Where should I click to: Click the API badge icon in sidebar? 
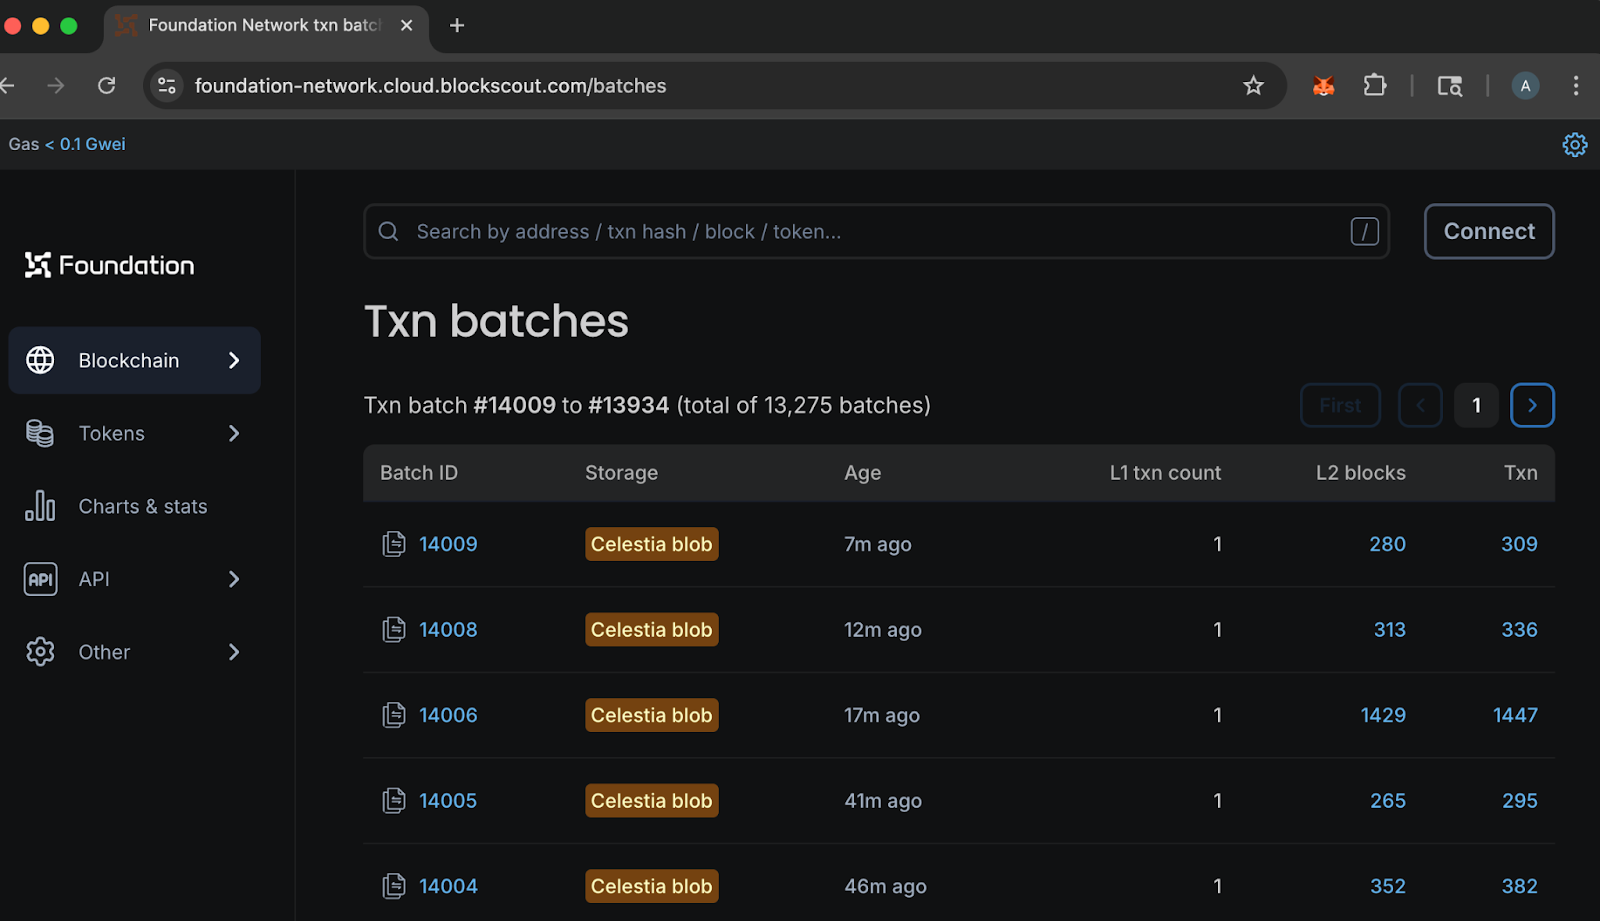point(40,578)
